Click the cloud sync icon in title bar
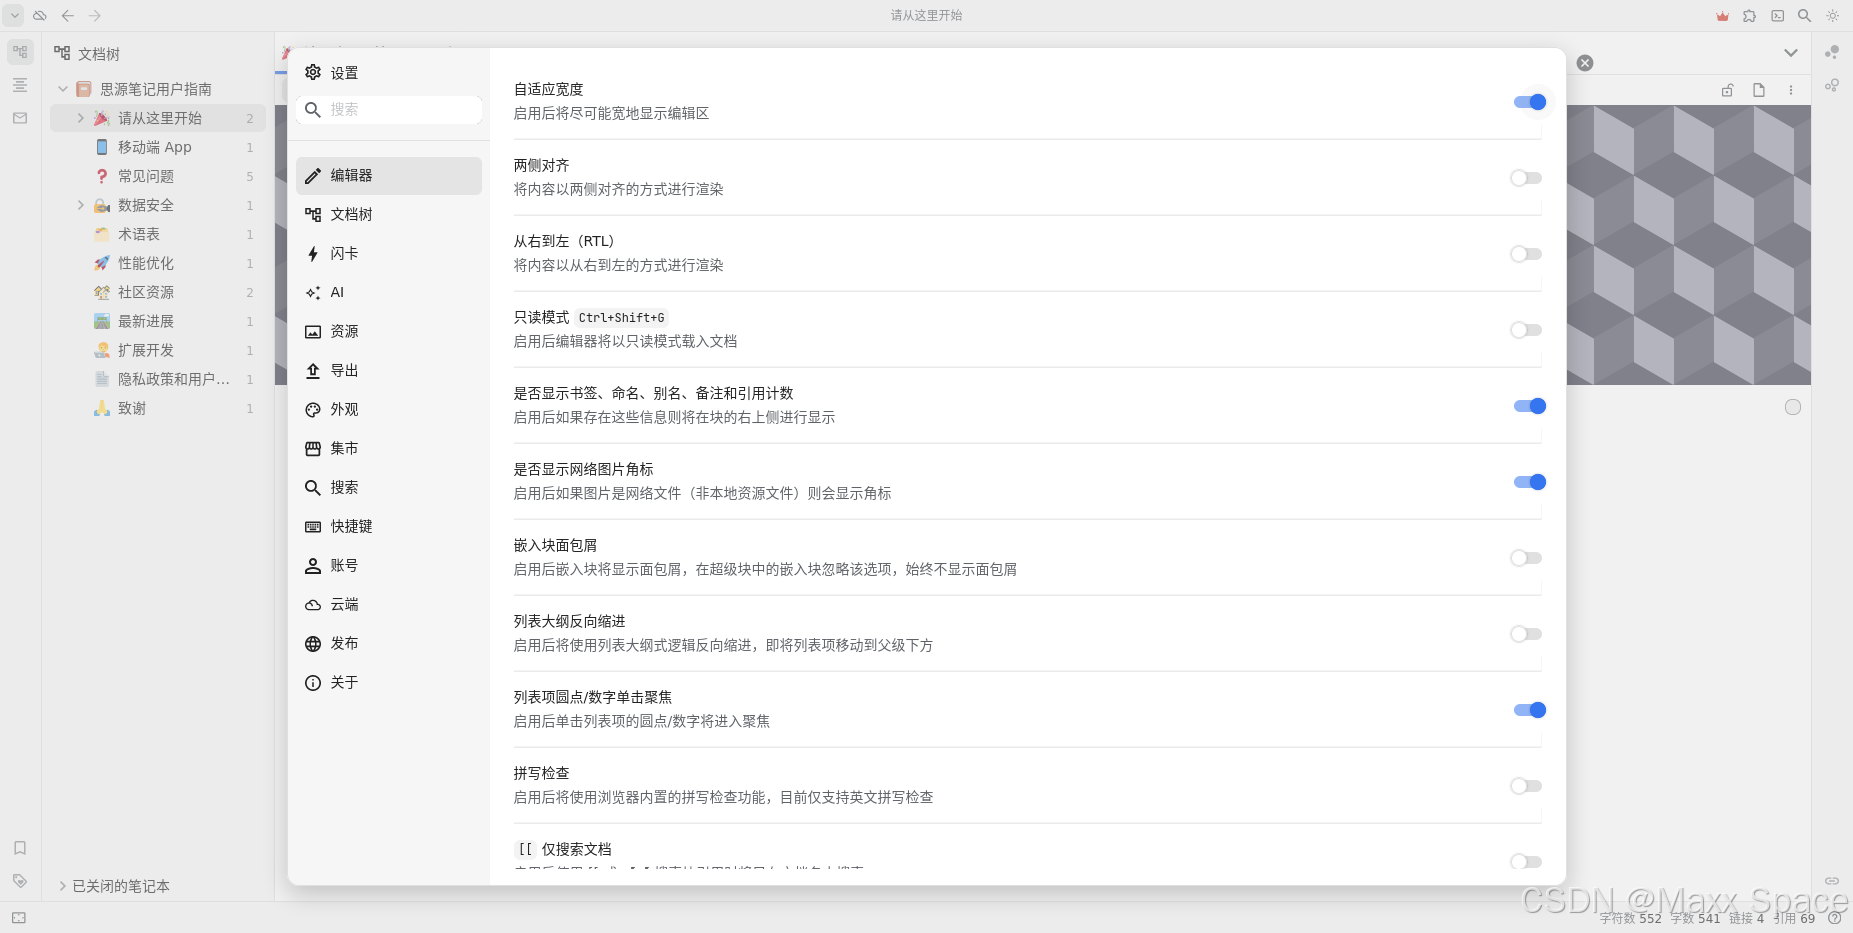Screen dimensions: 1853x933 point(40,16)
